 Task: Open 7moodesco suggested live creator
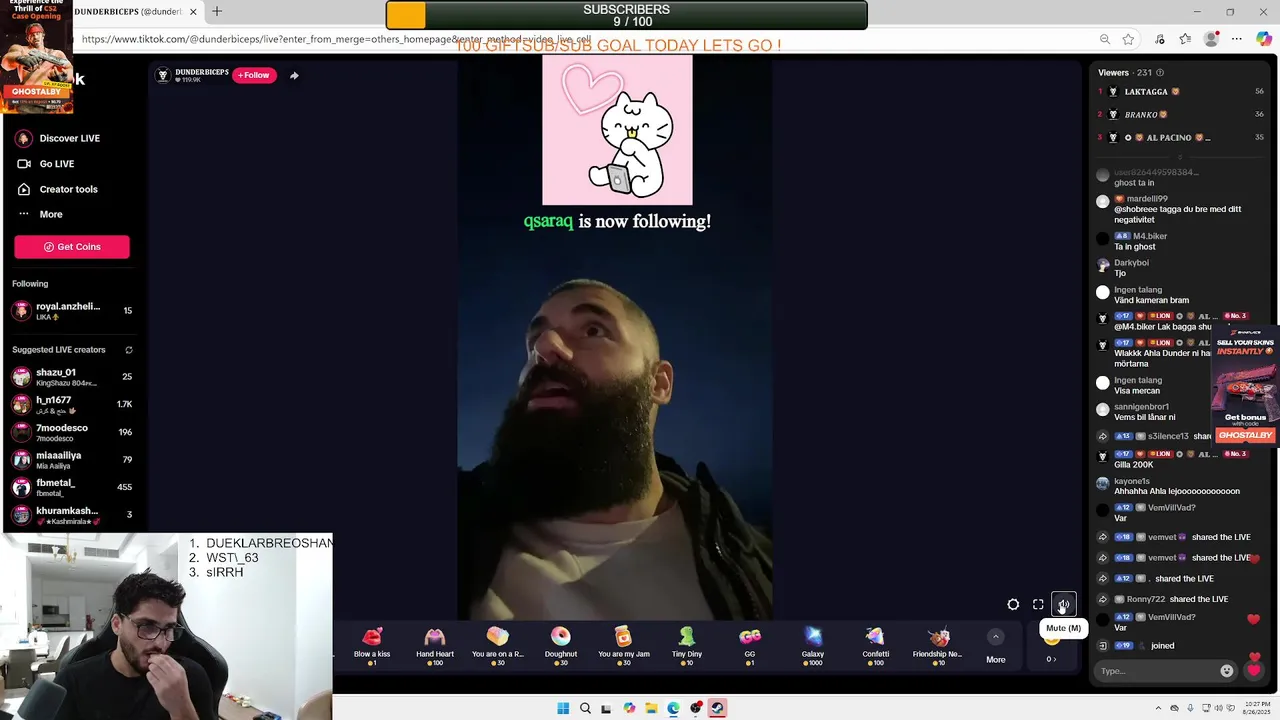coord(72,432)
